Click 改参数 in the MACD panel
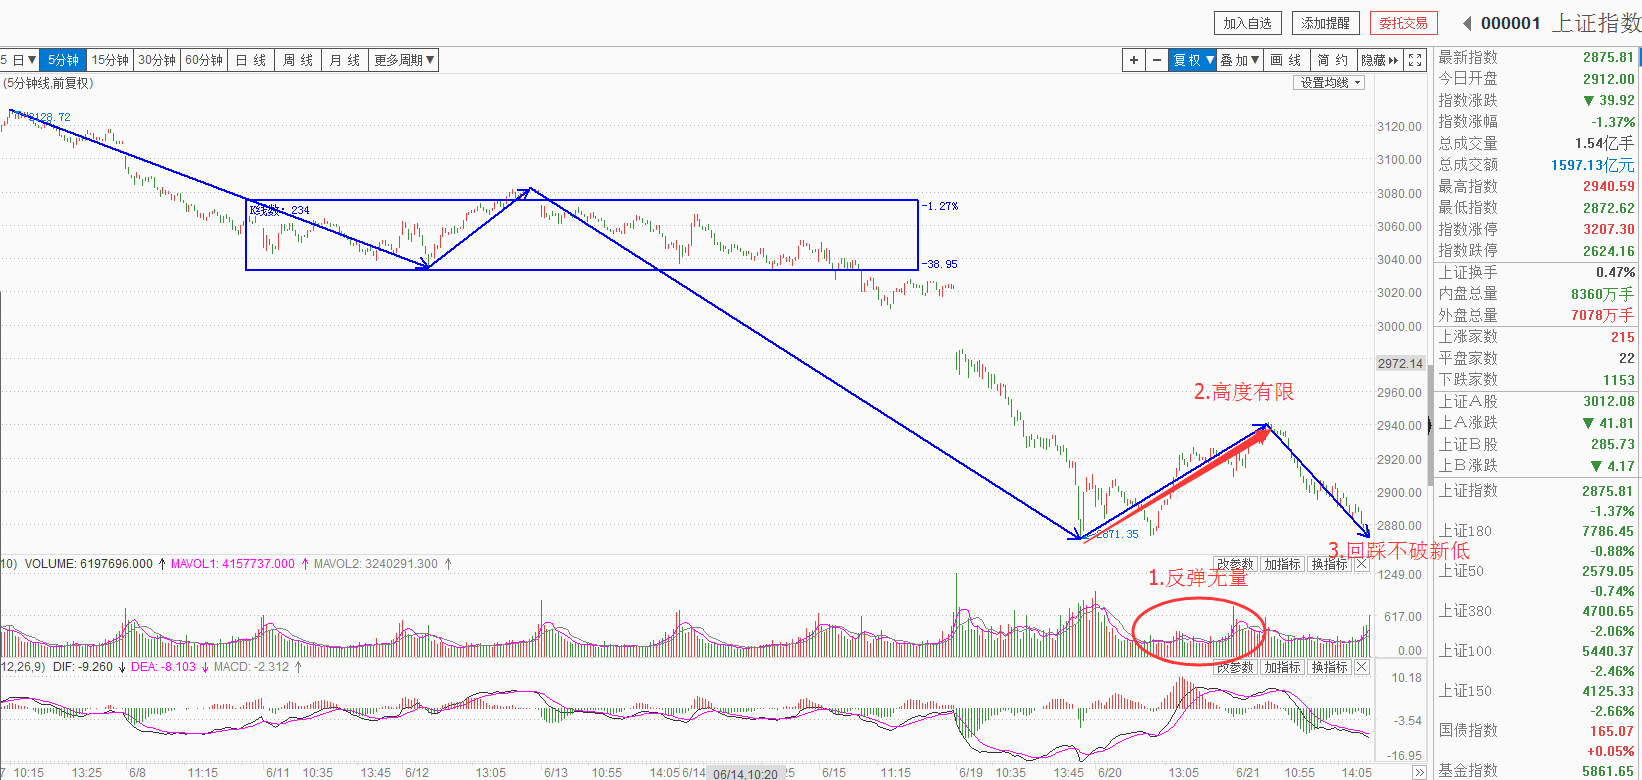 point(1235,667)
